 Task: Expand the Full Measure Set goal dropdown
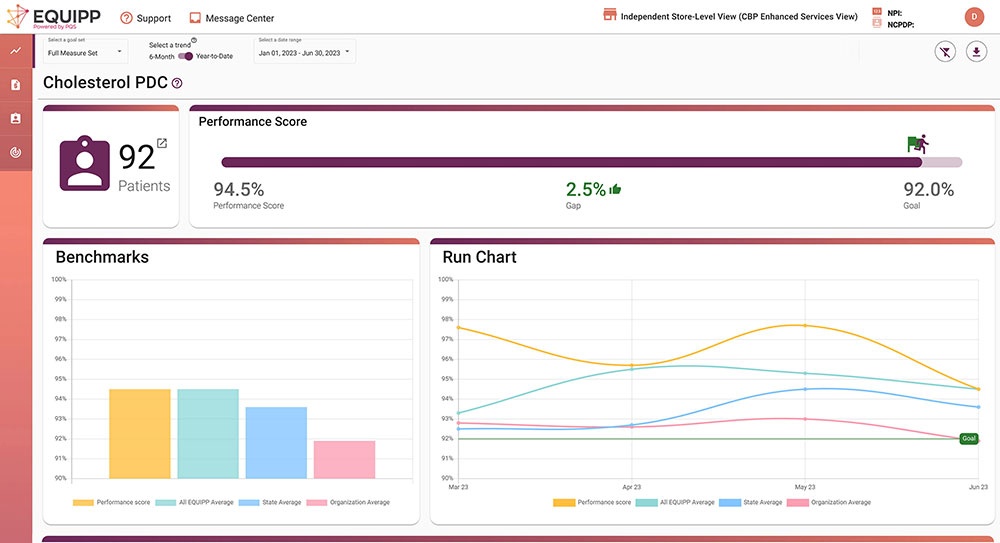pyautogui.click(x=85, y=53)
